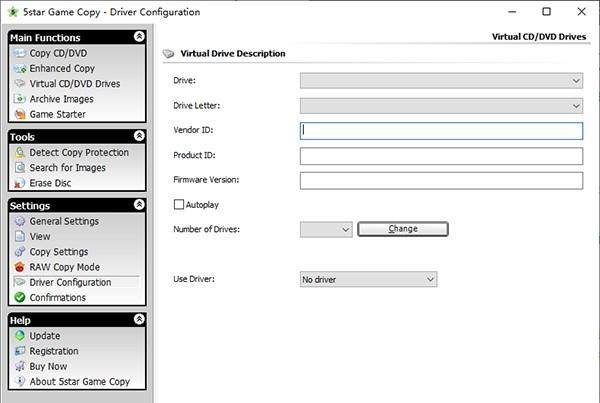The width and height of the screenshot is (600, 403).
Task: Click the Vendor ID input field
Action: (x=441, y=131)
